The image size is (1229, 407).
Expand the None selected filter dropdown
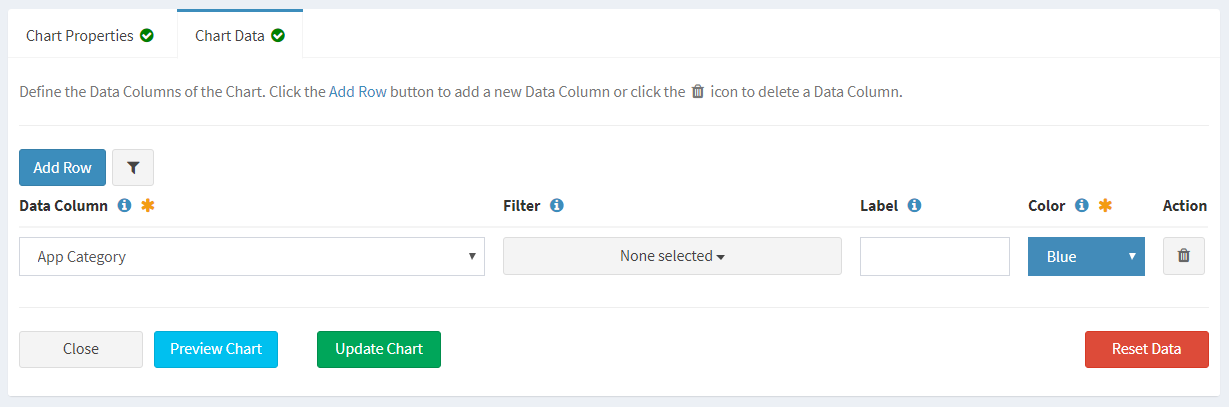pyautogui.click(x=672, y=256)
